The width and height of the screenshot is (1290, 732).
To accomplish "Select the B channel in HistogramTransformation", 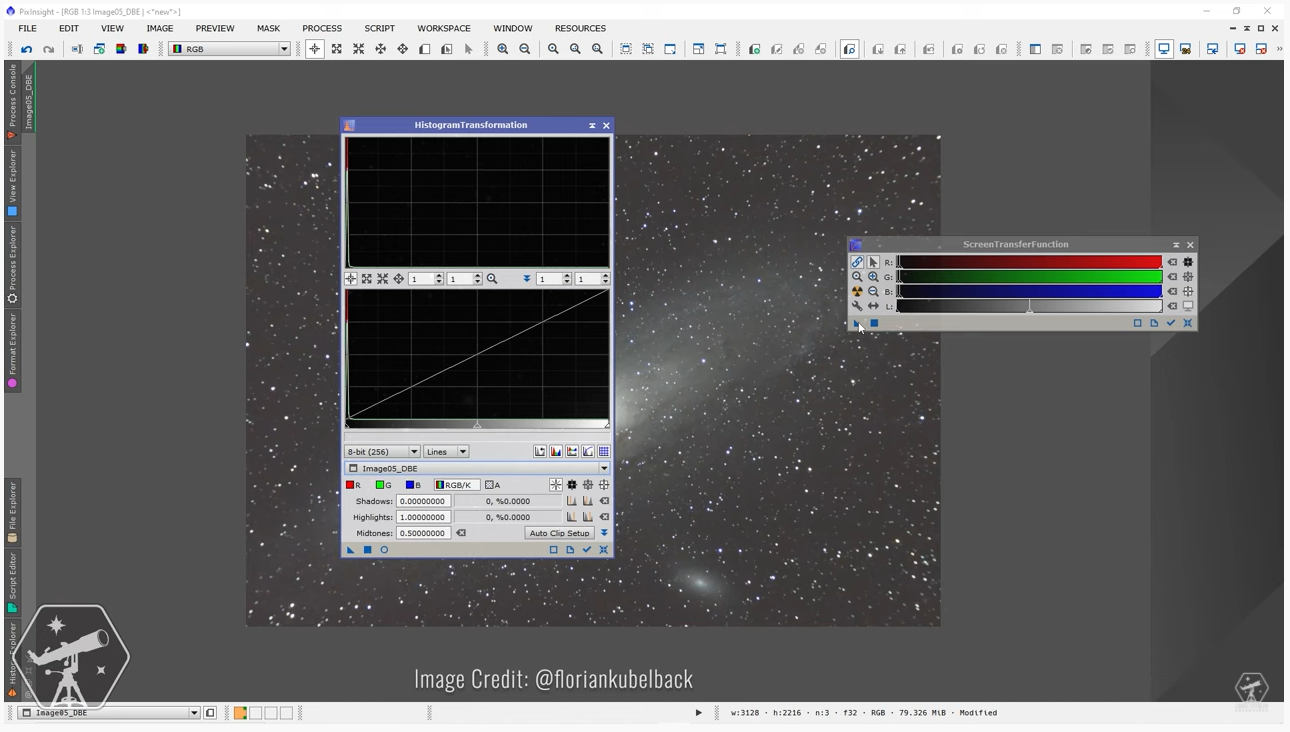I will (x=413, y=485).
